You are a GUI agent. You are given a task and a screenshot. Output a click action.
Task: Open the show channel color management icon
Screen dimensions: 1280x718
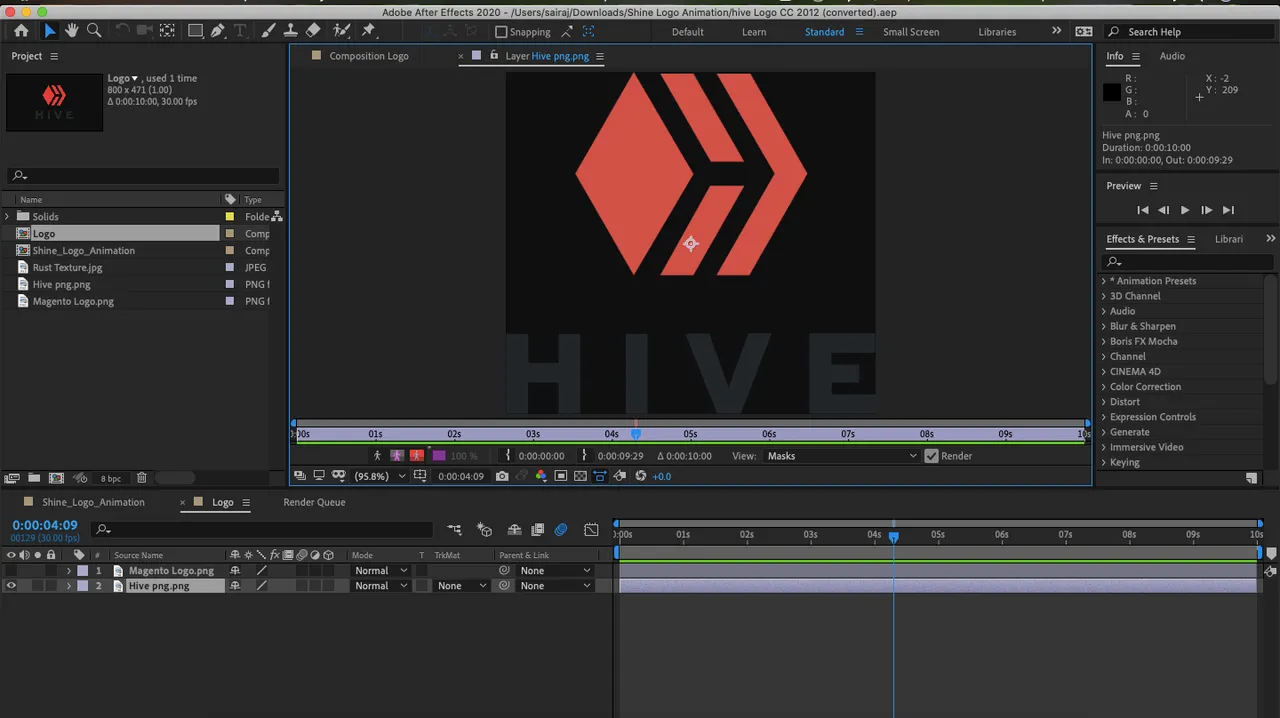[x=541, y=476]
